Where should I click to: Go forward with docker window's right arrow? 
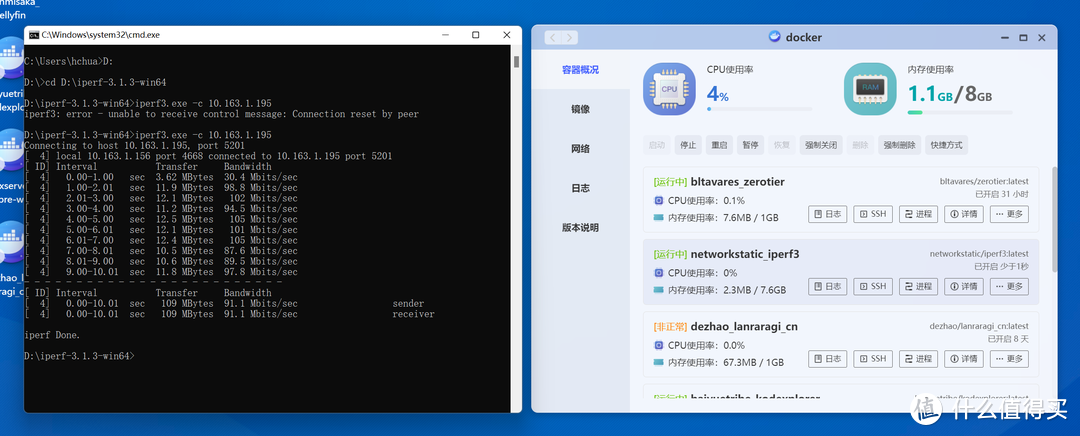570,38
